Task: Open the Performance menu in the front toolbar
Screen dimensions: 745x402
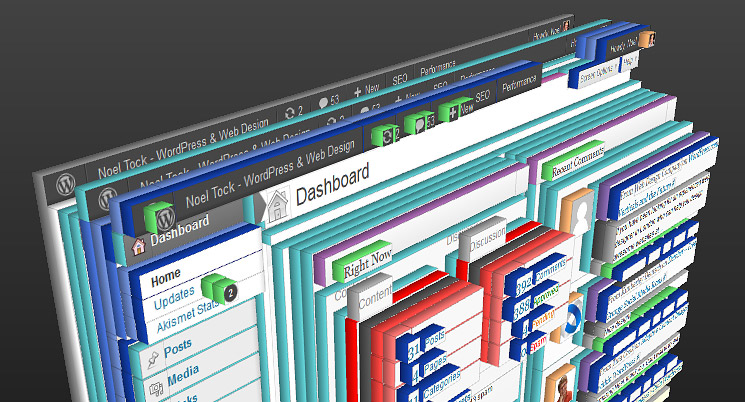Action: point(519,84)
